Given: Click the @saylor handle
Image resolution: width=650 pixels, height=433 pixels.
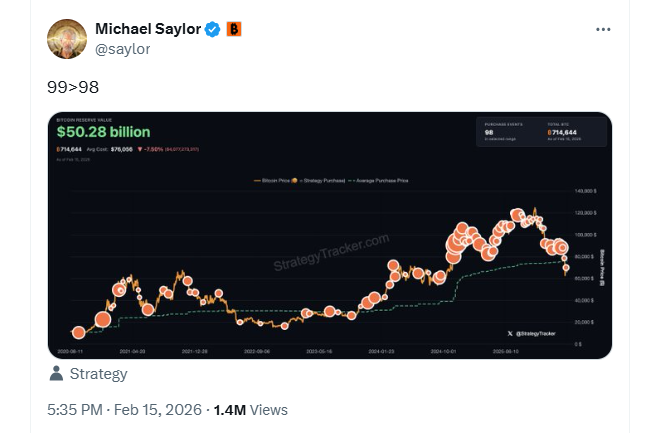Looking at the screenshot, I should click(122, 48).
